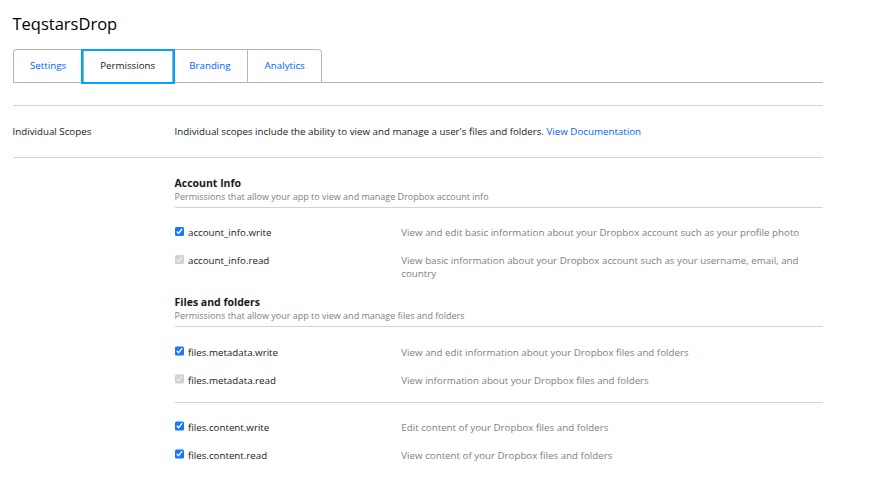Click the greyed account_info.read checkbox
This screenshot has width=882, height=479.
point(179,260)
